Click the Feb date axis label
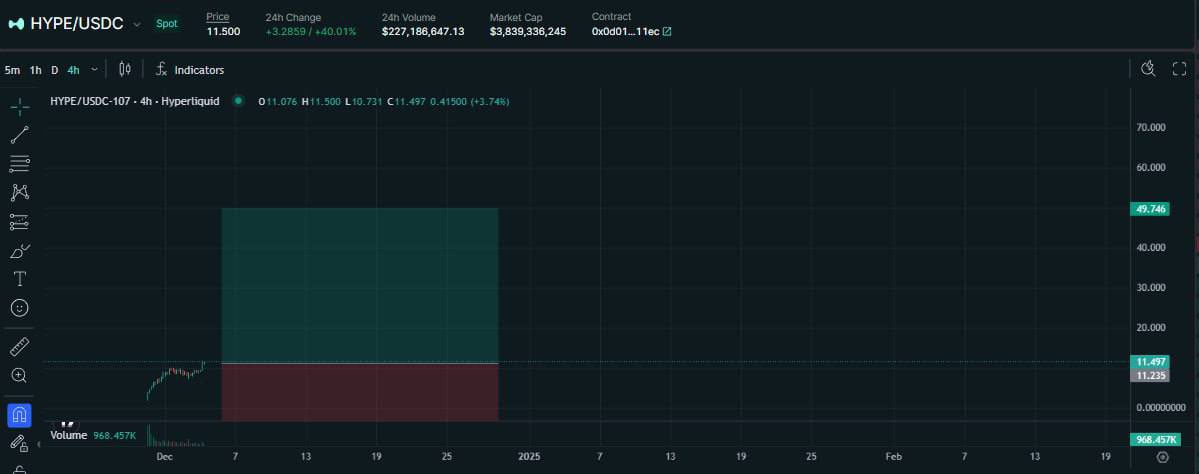The image size is (1199, 474). (x=893, y=456)
